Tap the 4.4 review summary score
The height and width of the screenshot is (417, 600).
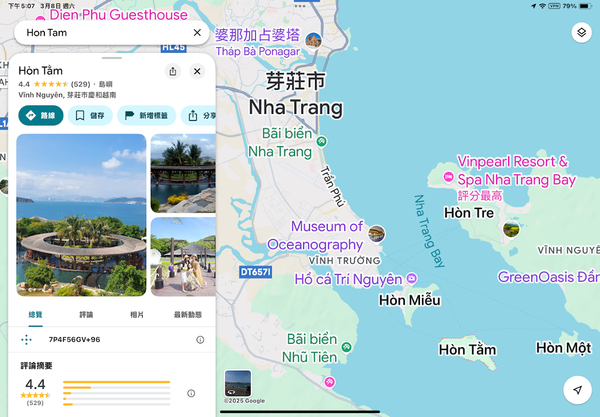pyautogui.click(x=35, y=384)
